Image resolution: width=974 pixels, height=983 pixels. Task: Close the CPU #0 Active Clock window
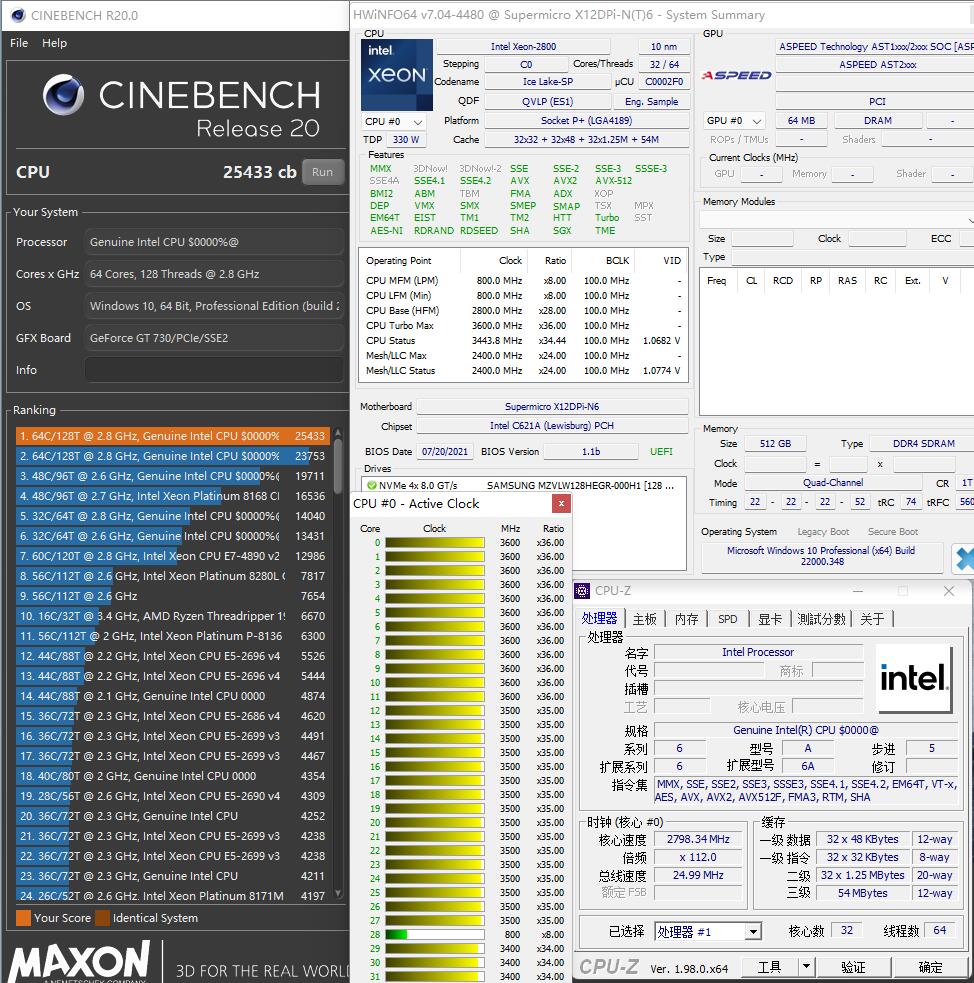[561, 503]
